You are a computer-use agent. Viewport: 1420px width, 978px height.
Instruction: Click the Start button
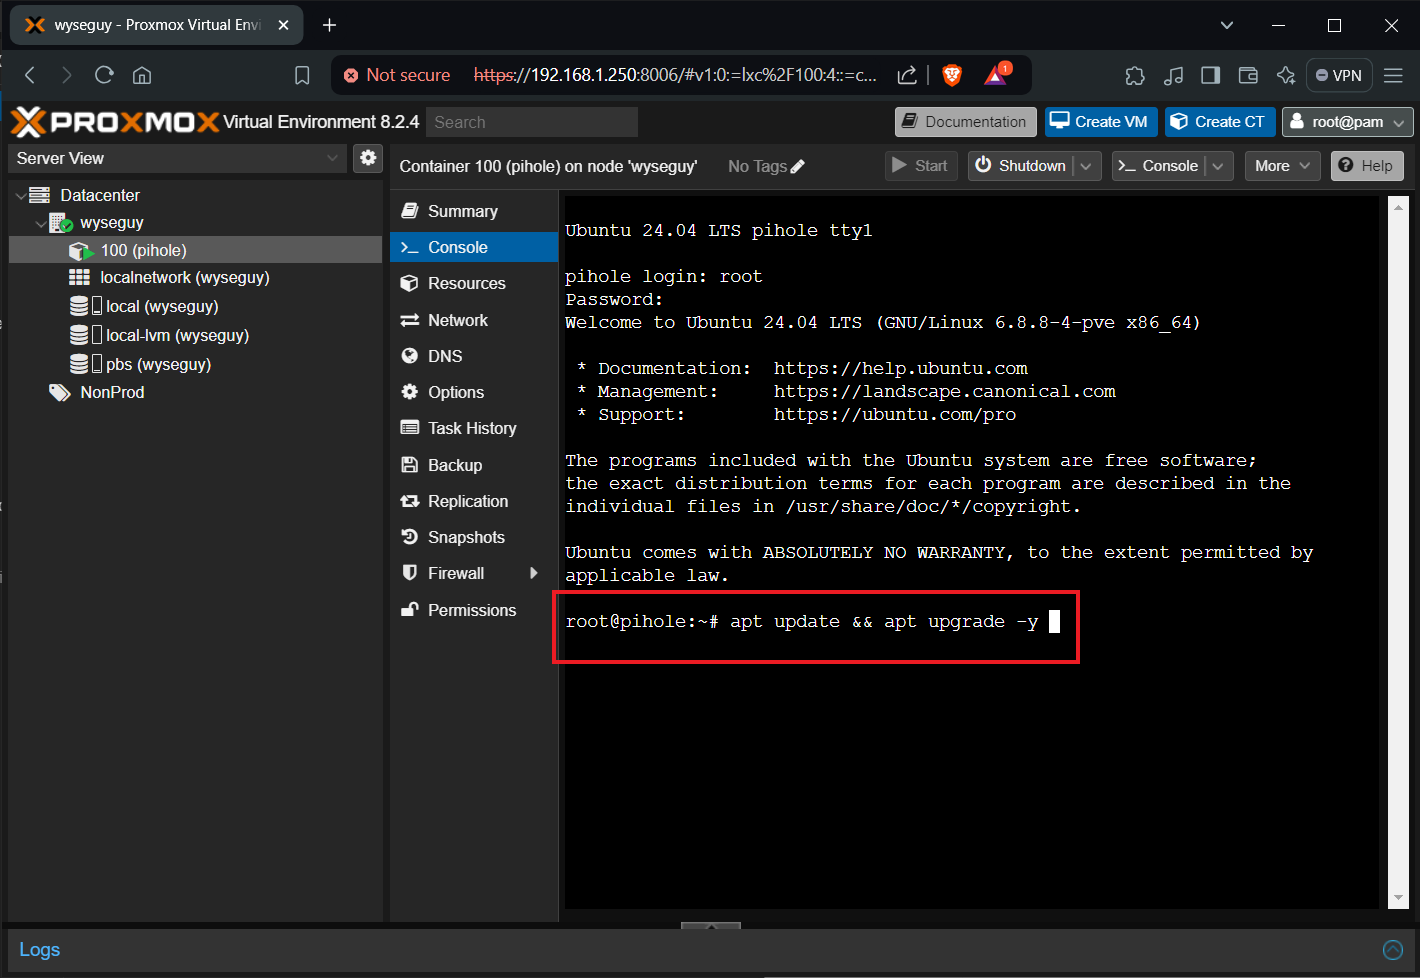[x=921, y=166]
